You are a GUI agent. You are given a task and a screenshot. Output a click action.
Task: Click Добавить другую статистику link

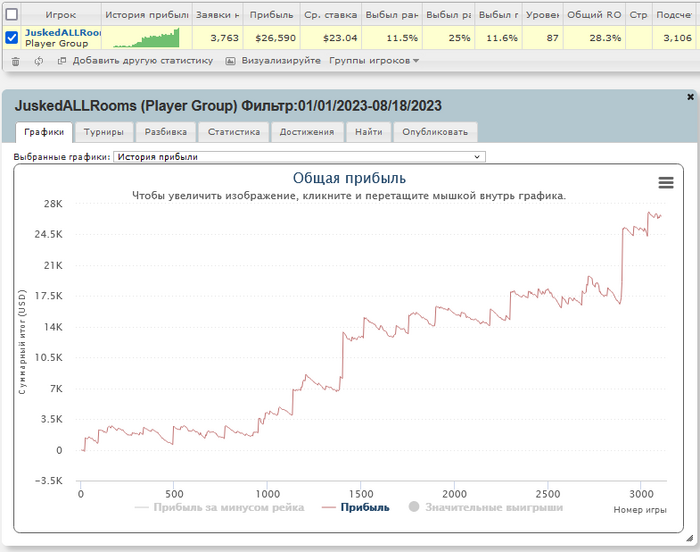(x=143, y=61)
